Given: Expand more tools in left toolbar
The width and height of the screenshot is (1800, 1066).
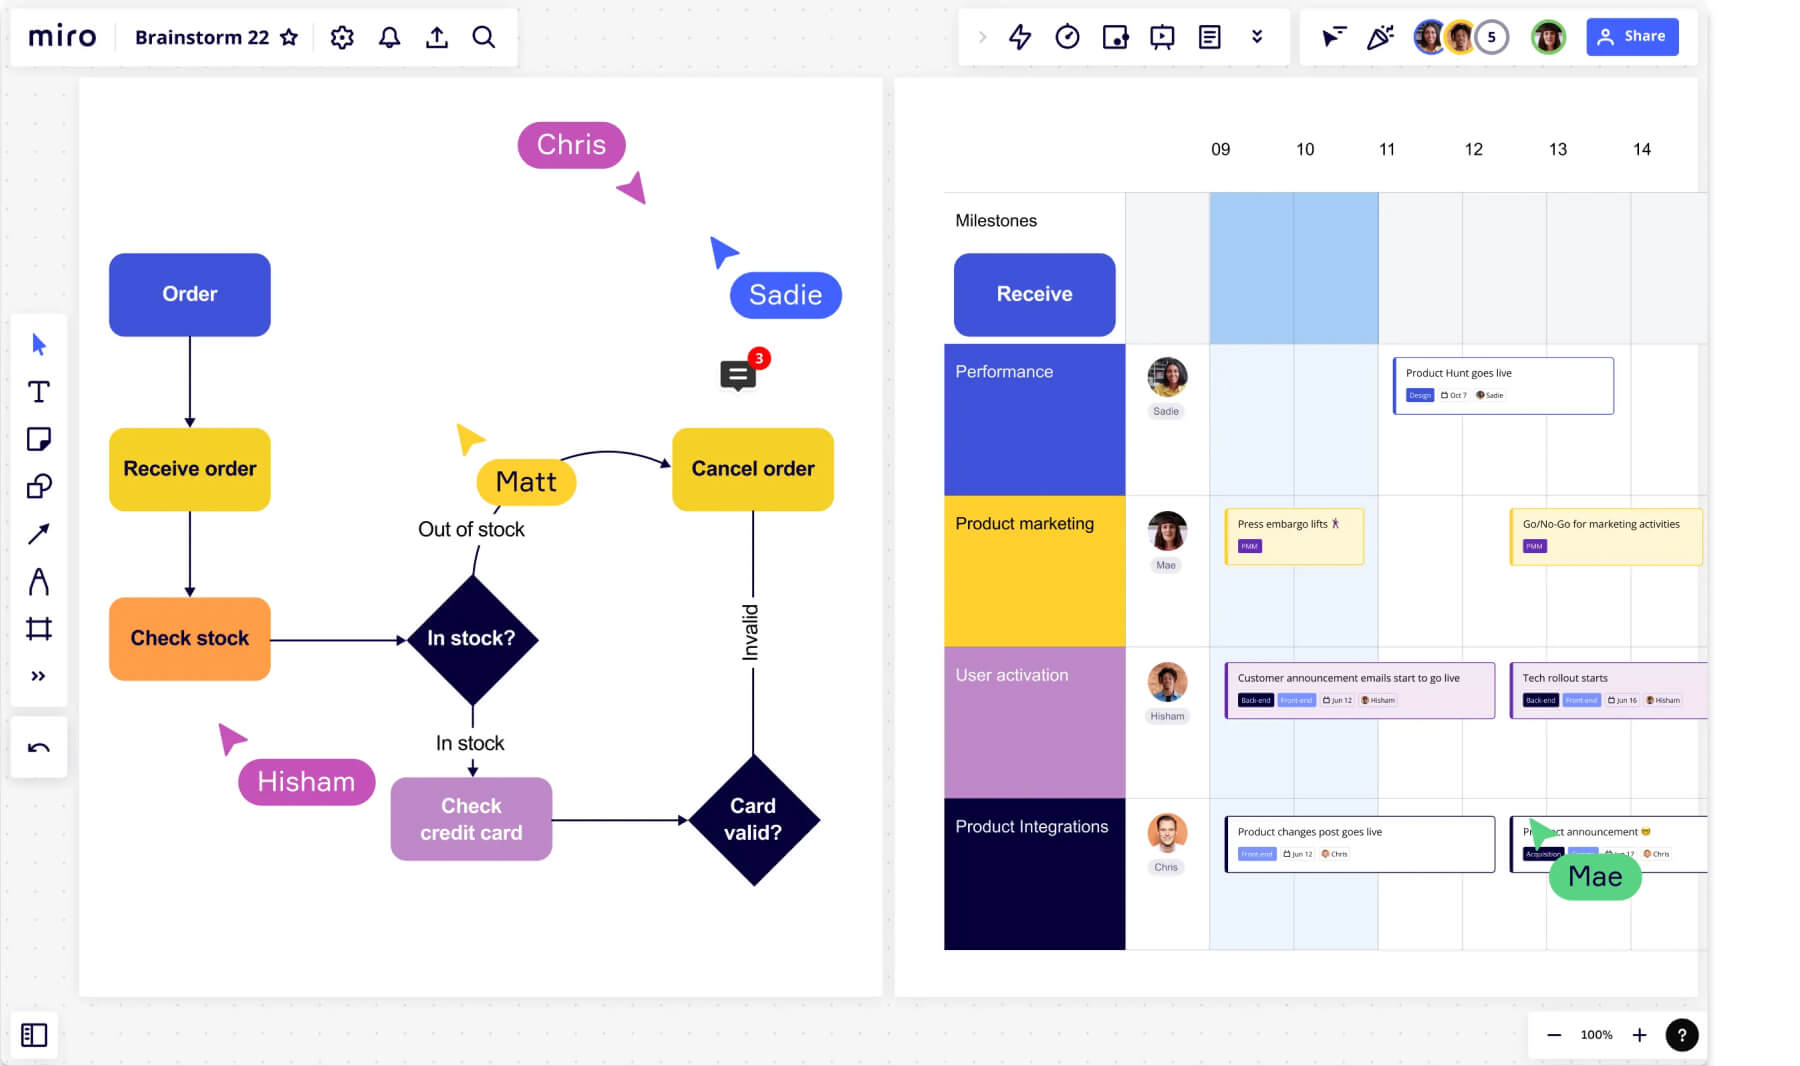Looking at the screenshot, I should coord(39,676).
